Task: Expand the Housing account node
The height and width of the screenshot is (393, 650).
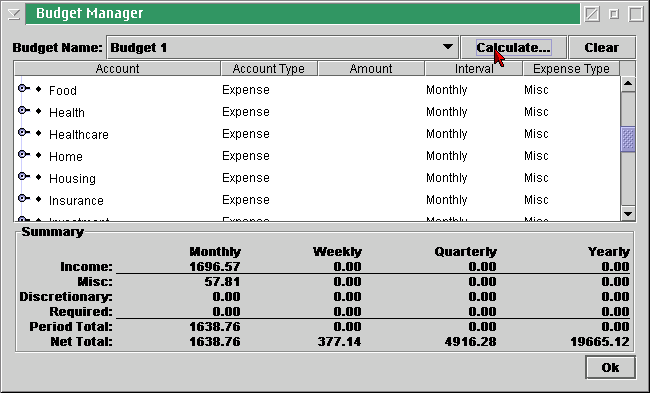Action: 24,176
